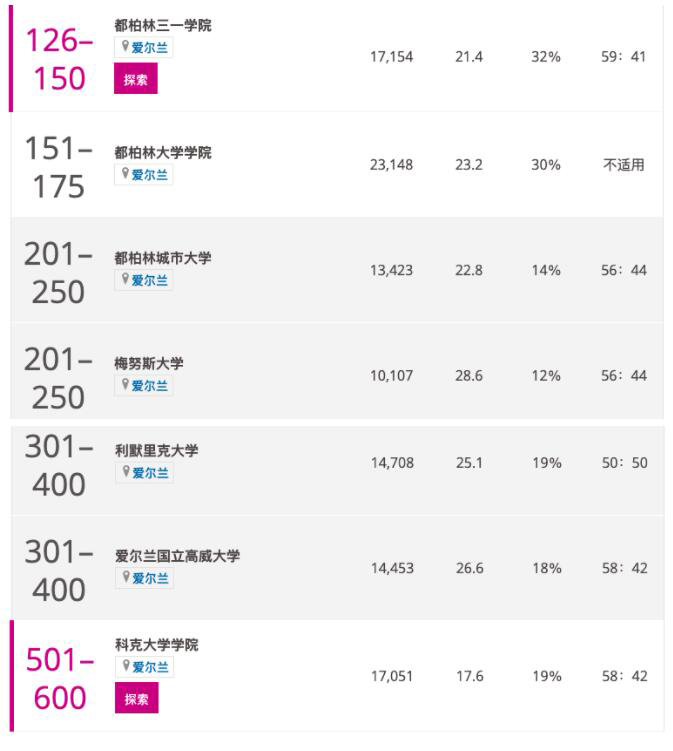Open 都柏林三一学院 university page

point(163,26)
